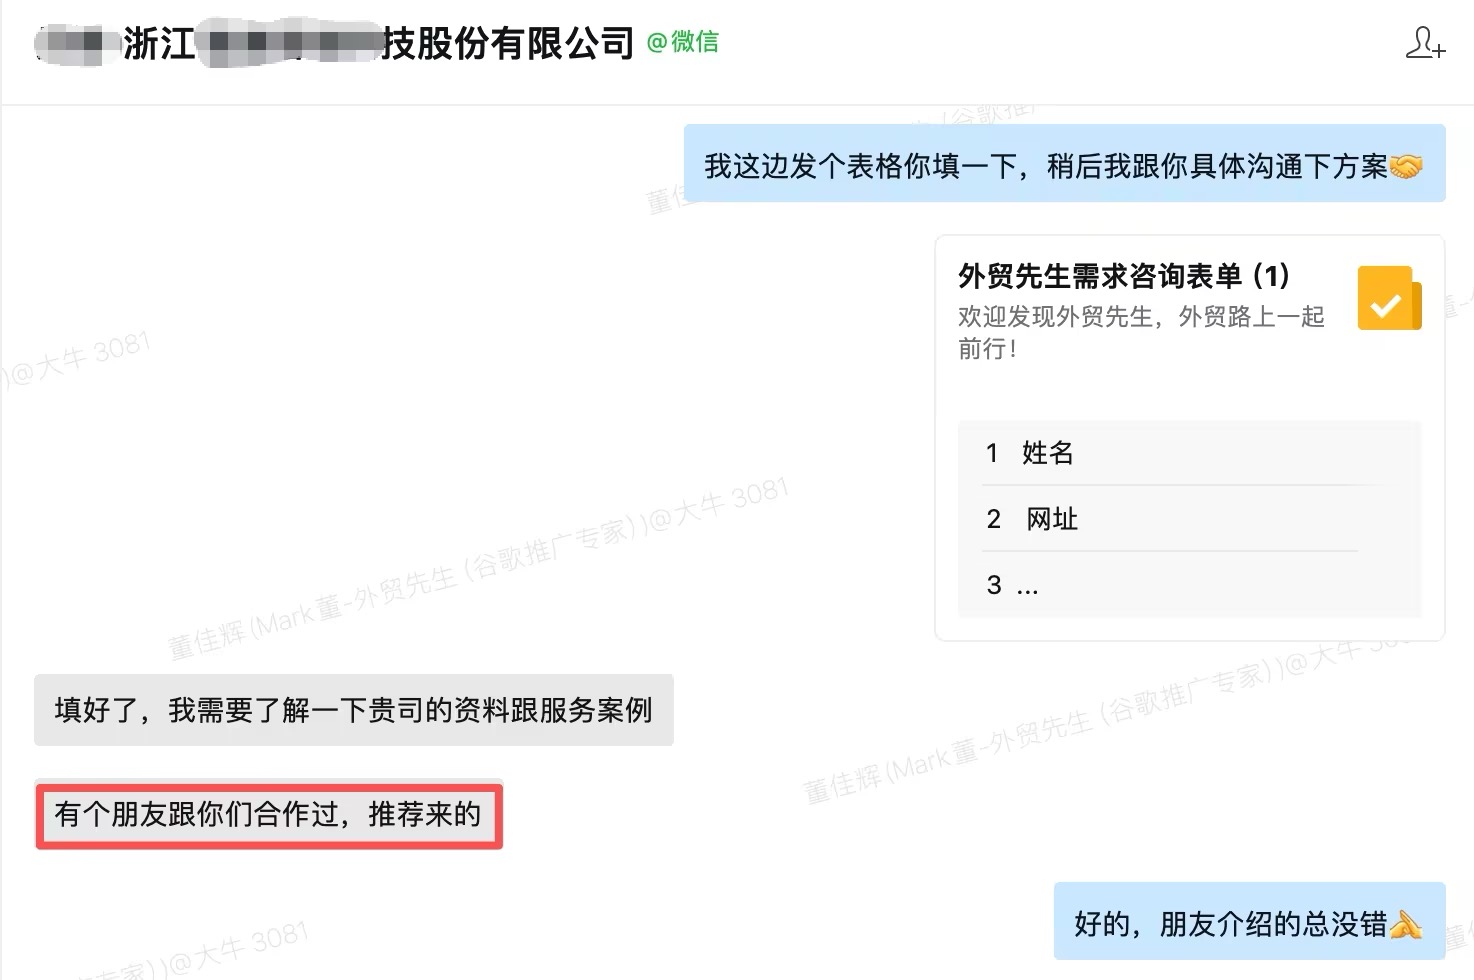Click the yellow checkmark form icon
The image size is (1474, 980).
coord(1388,298)
